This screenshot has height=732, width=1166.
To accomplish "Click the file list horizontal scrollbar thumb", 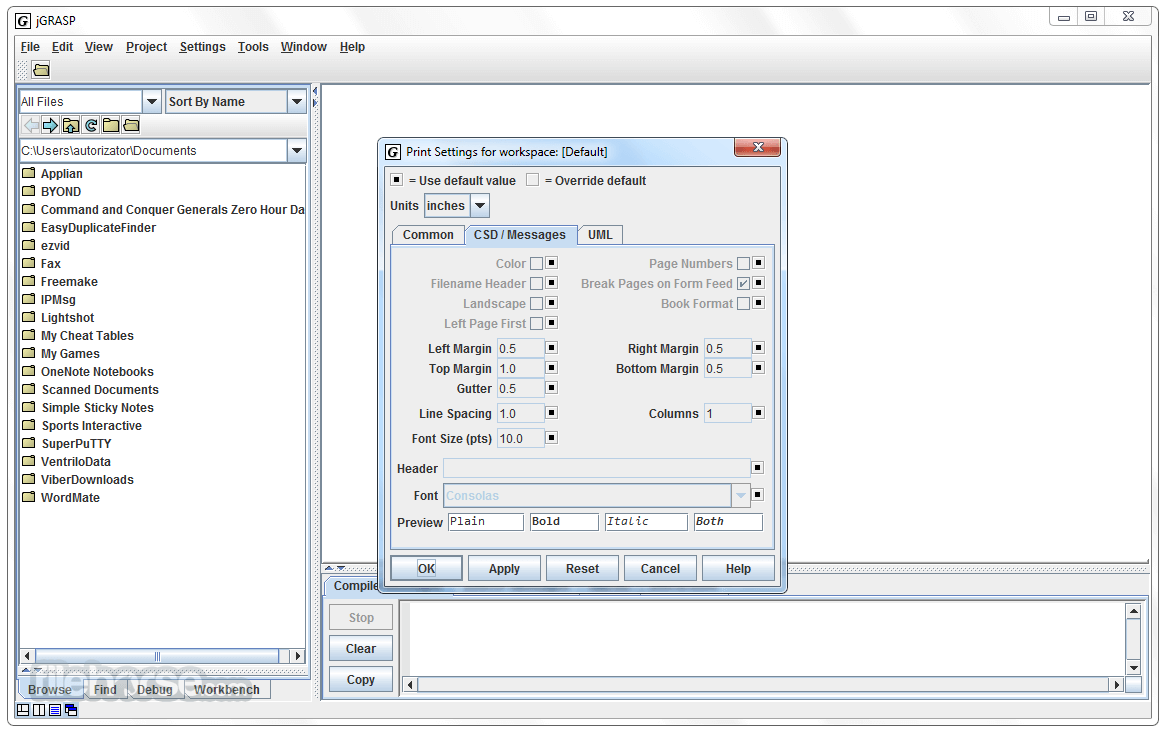I will coord(157,656).
